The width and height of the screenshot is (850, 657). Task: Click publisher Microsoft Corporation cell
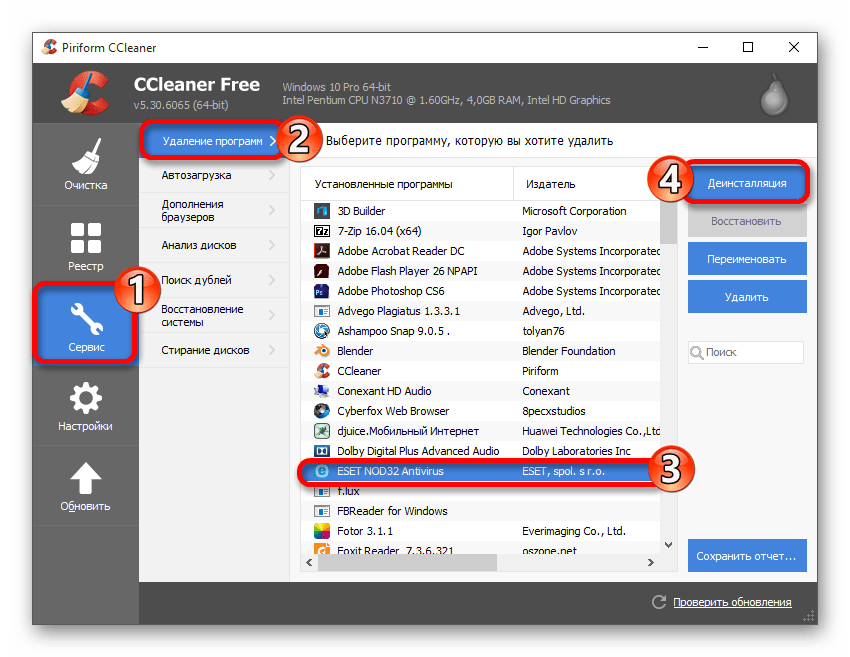point(574,211)
